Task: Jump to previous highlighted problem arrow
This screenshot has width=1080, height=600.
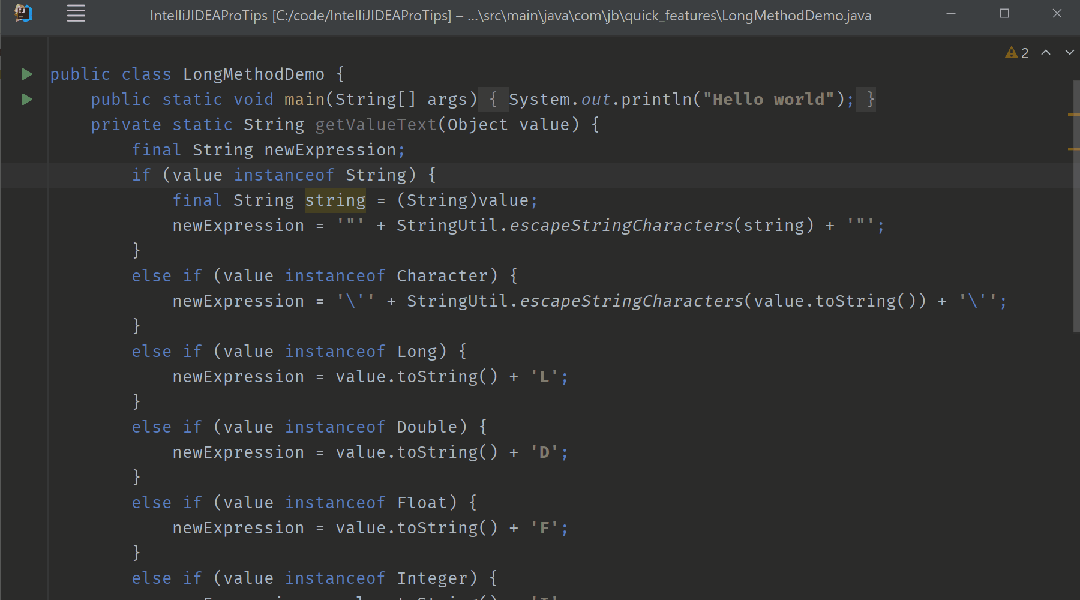Action: pyautogui.click(x=1046, y=52)
